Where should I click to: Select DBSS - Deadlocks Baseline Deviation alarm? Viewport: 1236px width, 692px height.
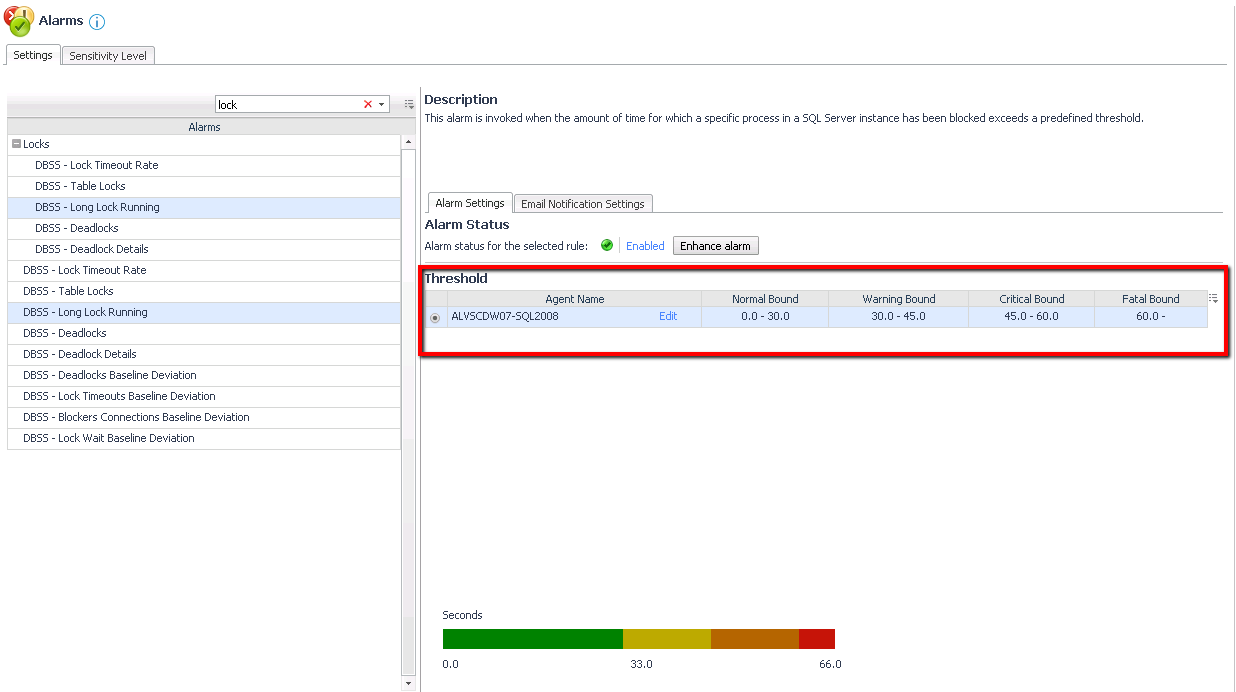[110, 375]
